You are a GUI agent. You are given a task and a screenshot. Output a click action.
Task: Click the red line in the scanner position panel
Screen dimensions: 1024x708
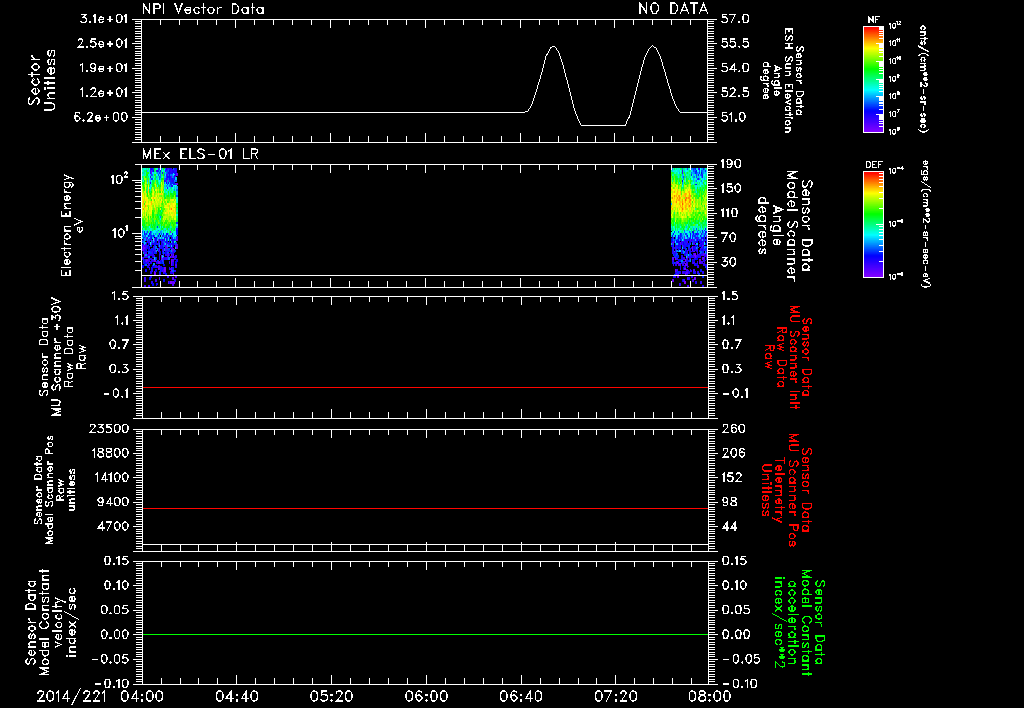[424, 508]
